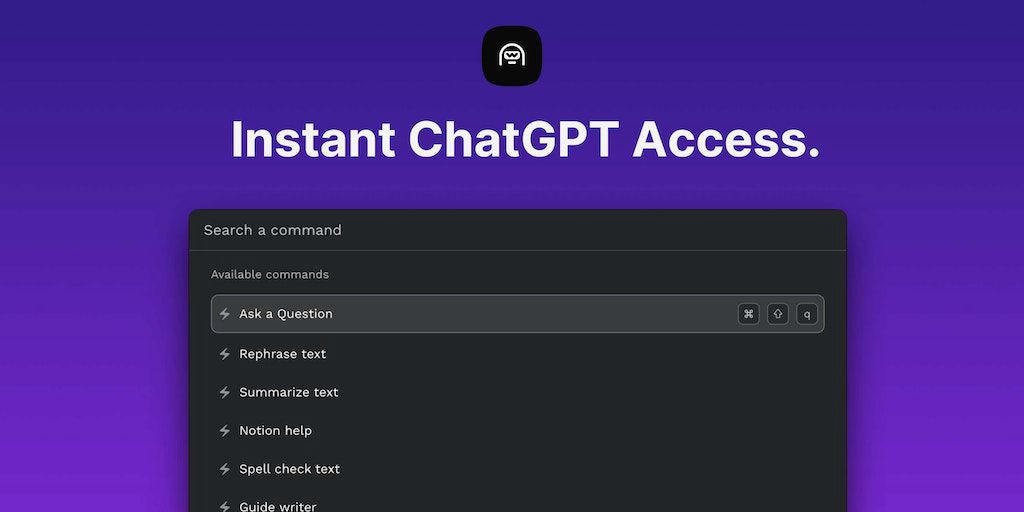Click the lightning icon beside Guide writer
1024x512 pixels.
[225, 506]
